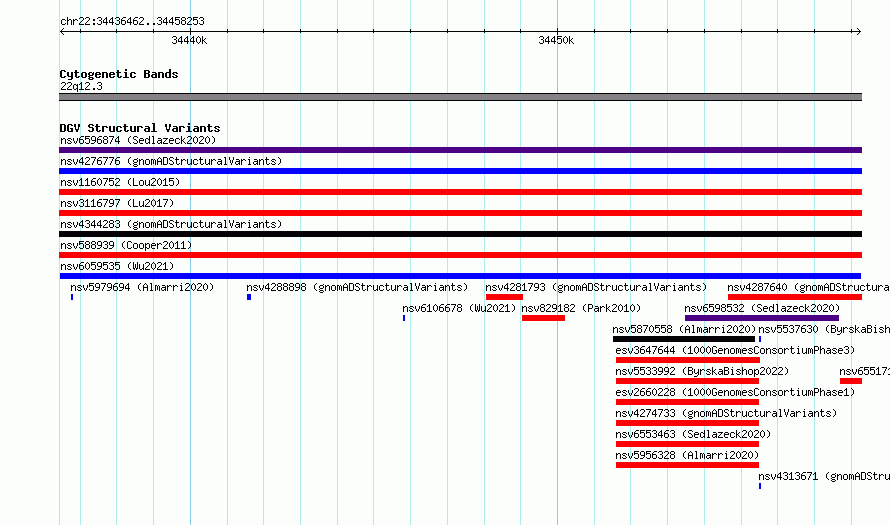Click the left arrowhead of the ruler
The image size is (890, 525).
click(x=62, y=32)
